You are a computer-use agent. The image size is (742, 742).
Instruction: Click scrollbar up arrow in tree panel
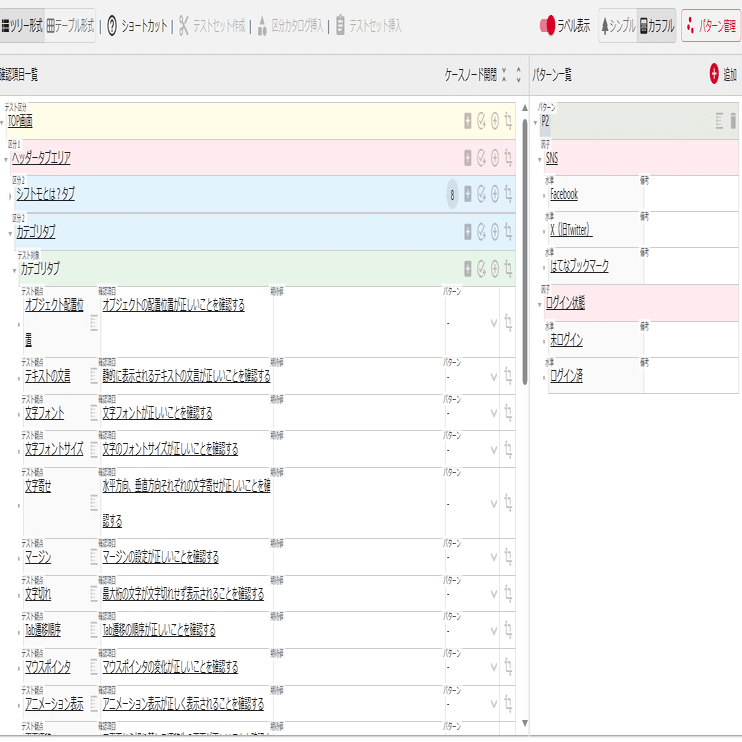click(525, 108)
